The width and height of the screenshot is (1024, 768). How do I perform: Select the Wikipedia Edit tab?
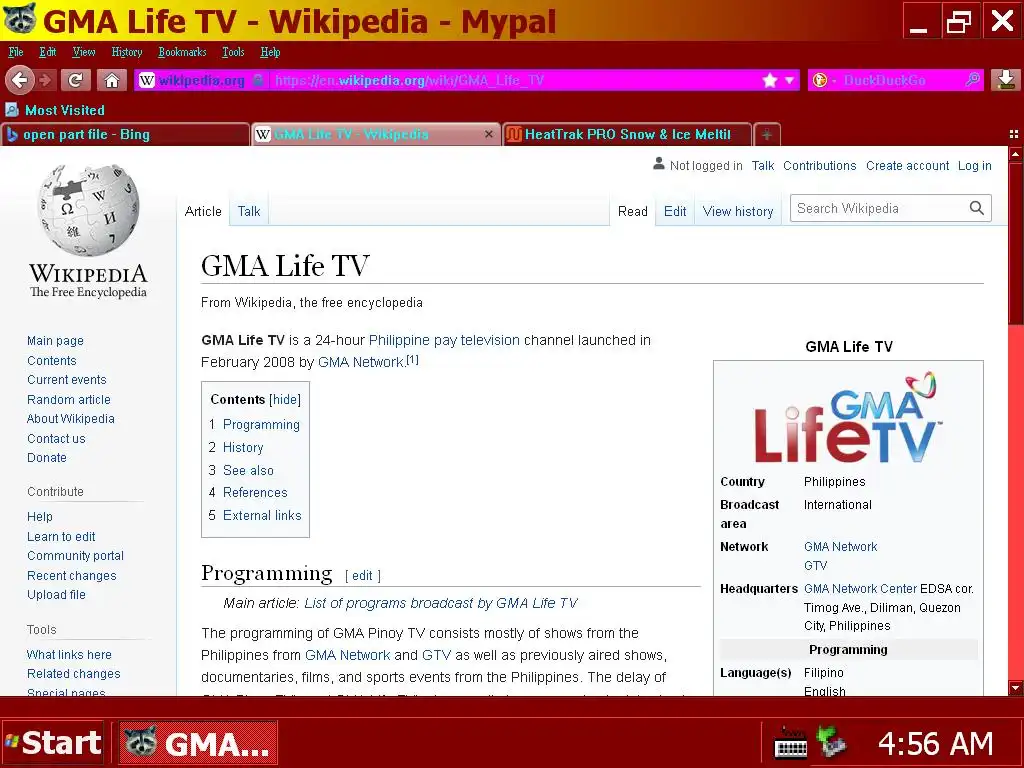675,212
